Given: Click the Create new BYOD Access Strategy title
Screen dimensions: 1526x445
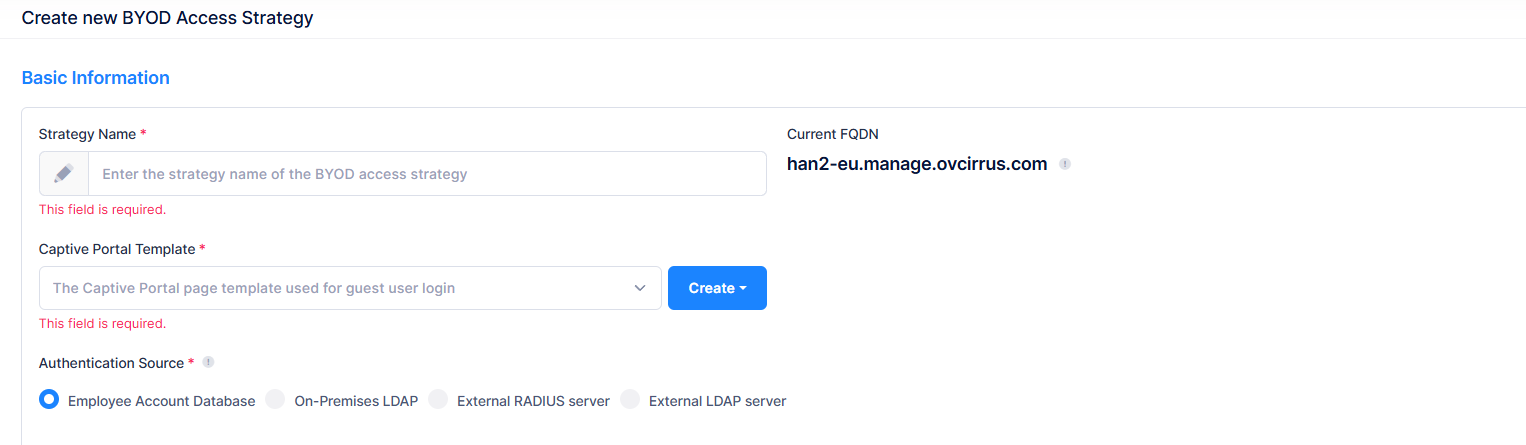Looking at the screenshot, I should tap(167, 18).
